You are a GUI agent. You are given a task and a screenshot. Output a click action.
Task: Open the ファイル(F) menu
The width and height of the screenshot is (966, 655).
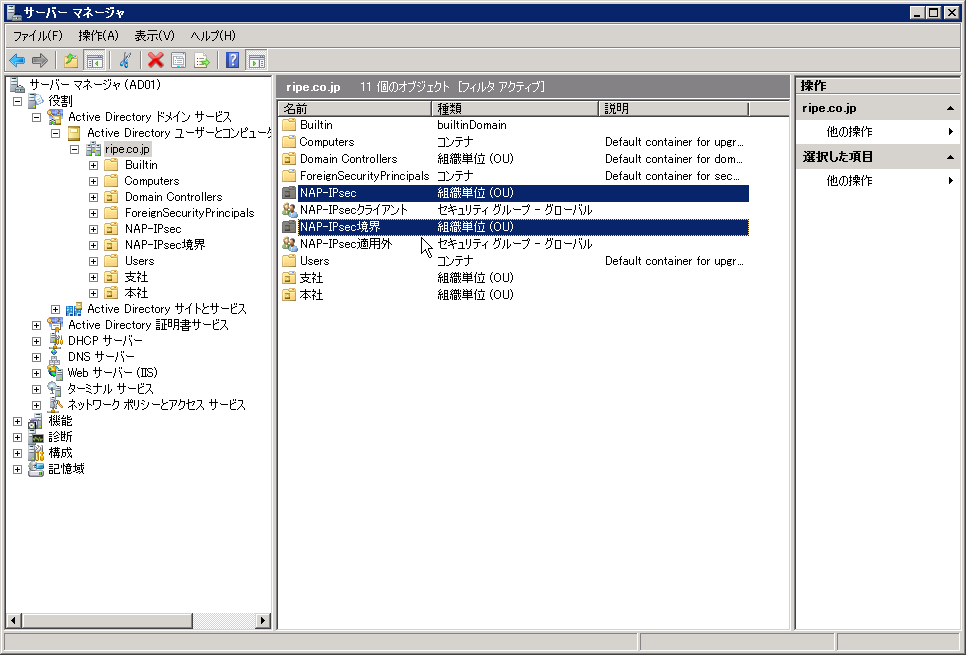pyautogui.click(x=38, y=36)
